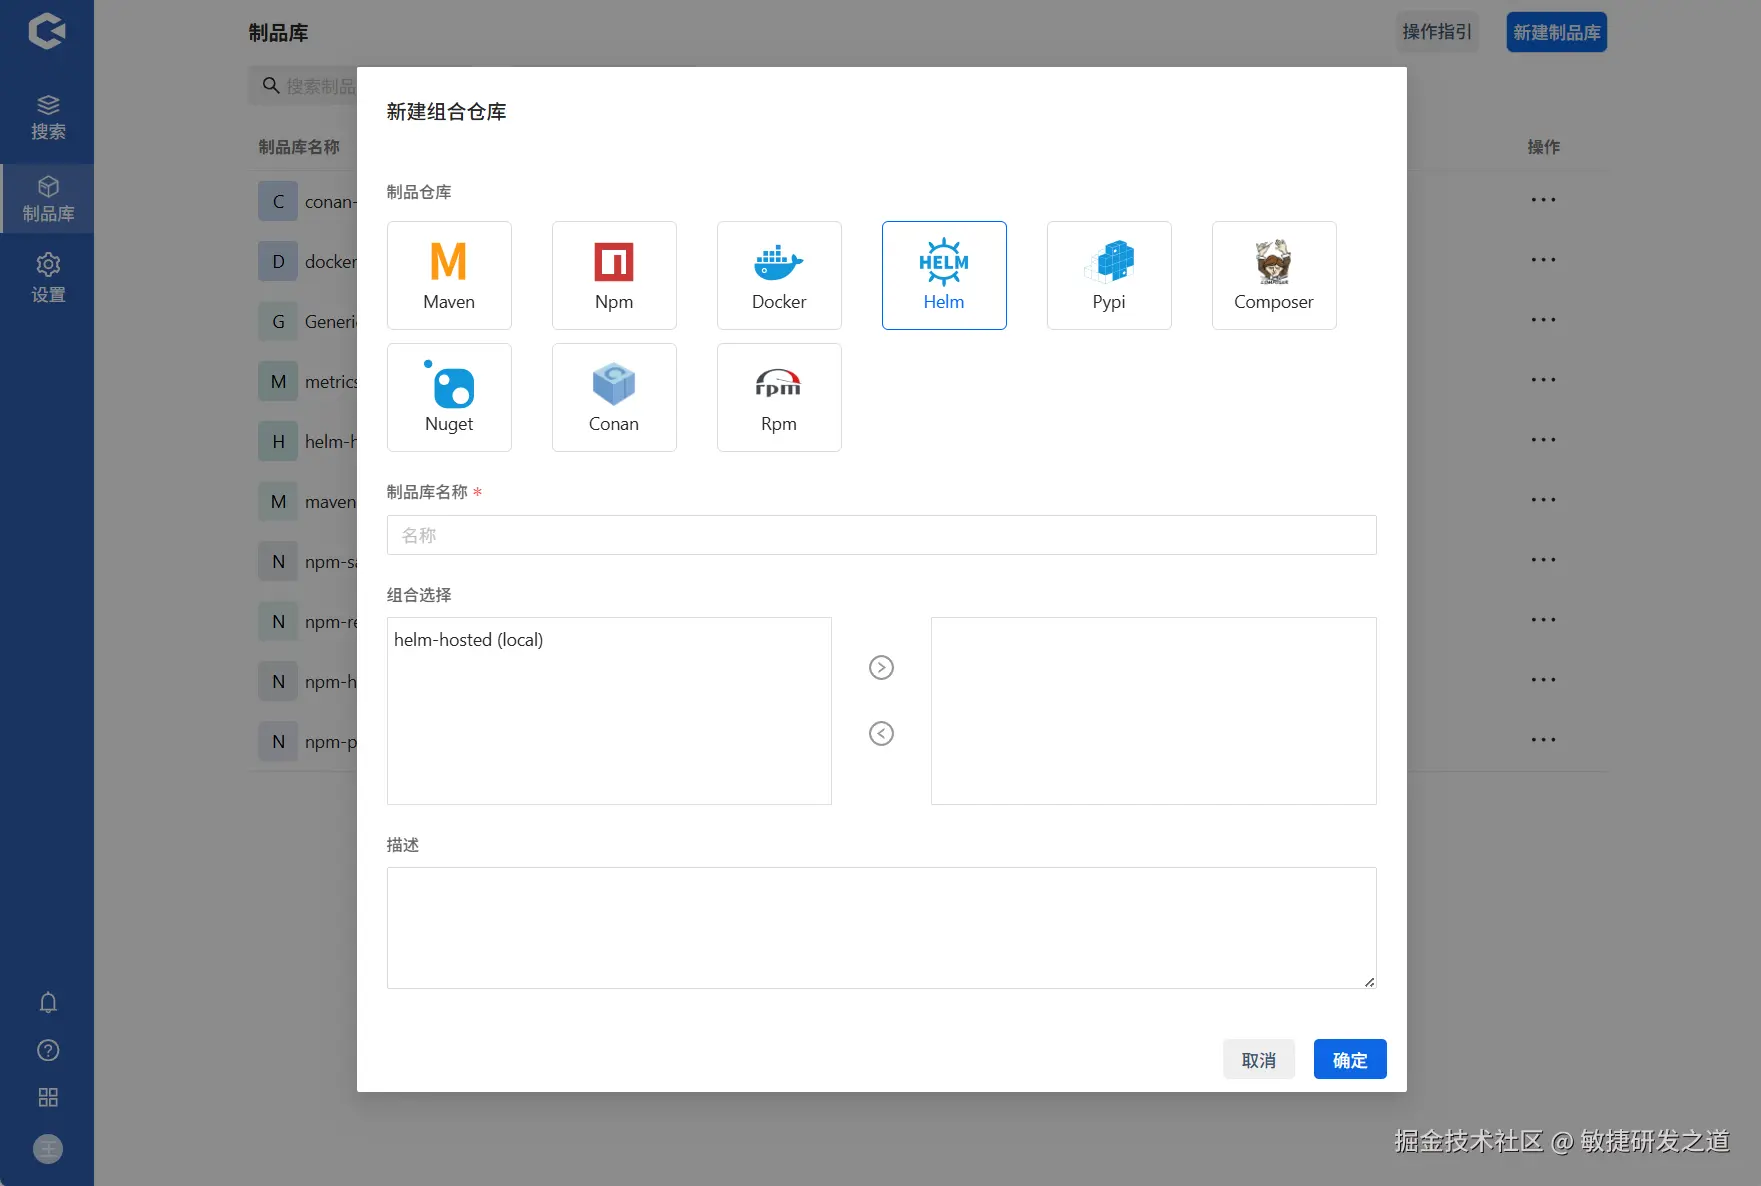Click the 新建制品库 button

point(1556,32)
